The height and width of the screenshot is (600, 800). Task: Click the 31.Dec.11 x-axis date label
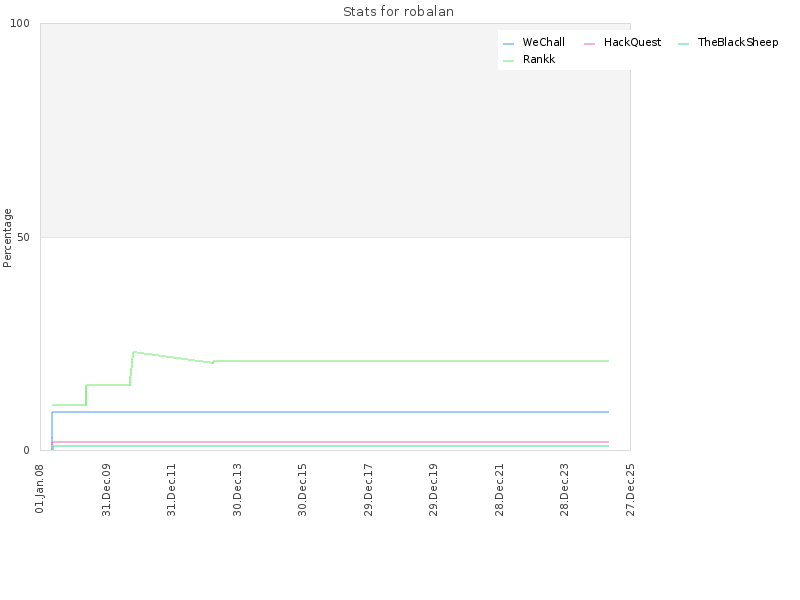(x=171, y=490)
